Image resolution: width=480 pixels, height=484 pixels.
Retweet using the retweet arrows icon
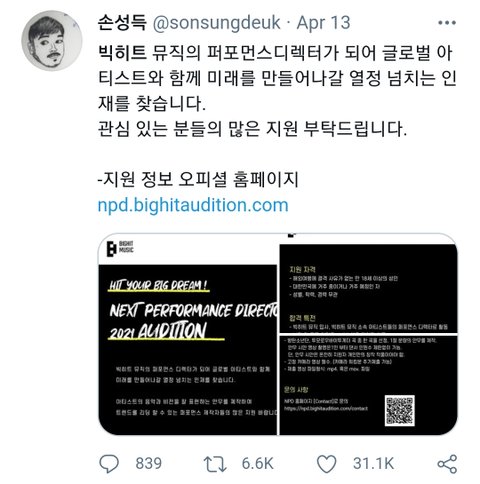coord(215,464)
